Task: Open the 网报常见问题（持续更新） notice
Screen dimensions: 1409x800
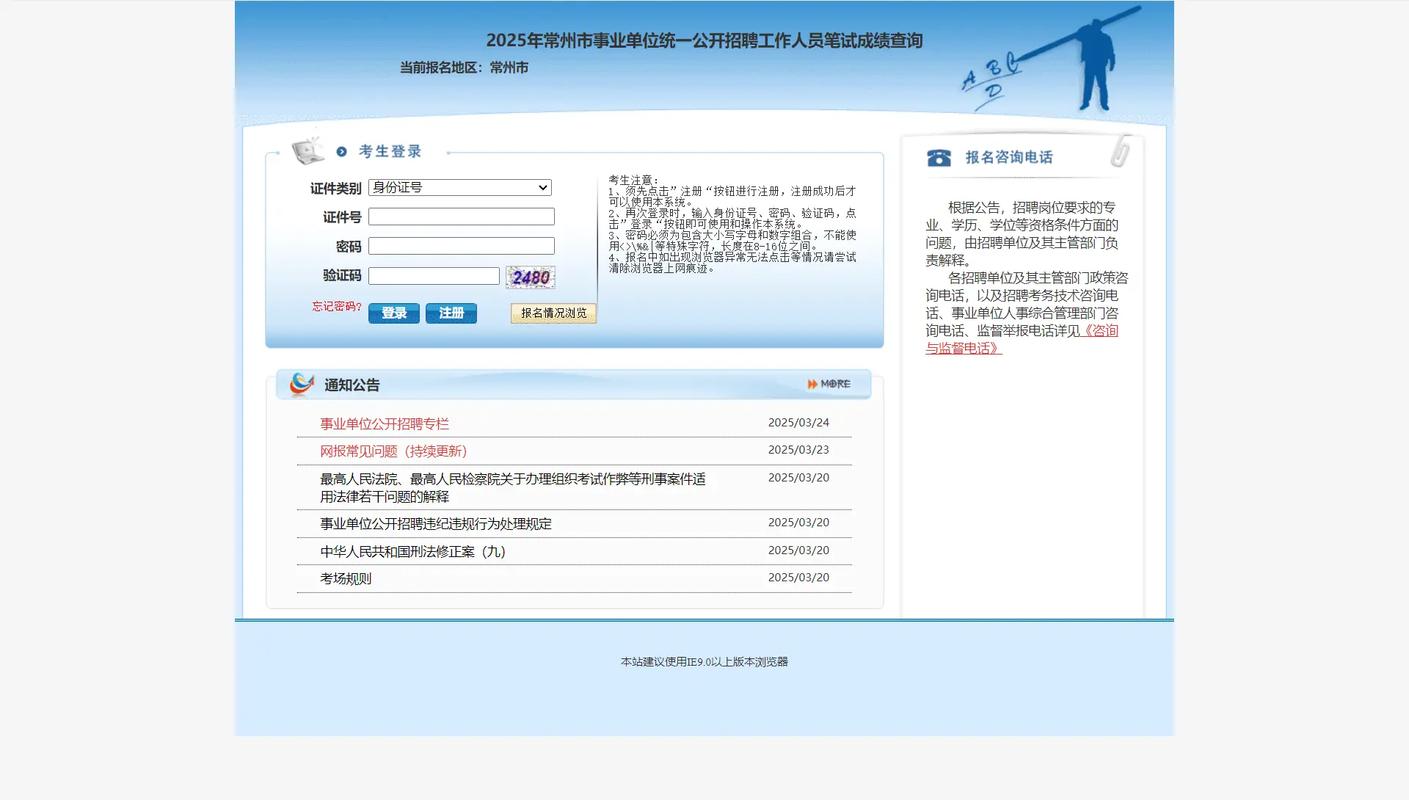Action: (393, 450)
